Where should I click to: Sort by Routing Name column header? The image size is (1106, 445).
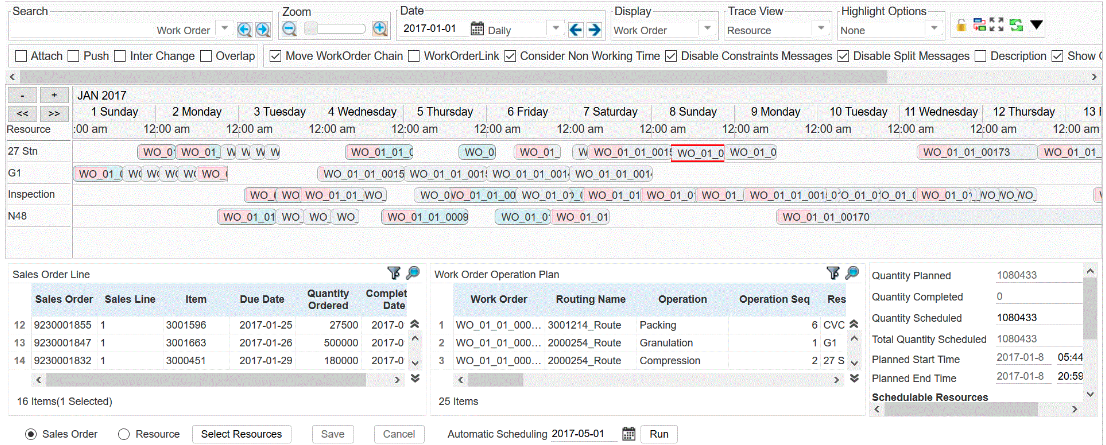click(590, 299)
